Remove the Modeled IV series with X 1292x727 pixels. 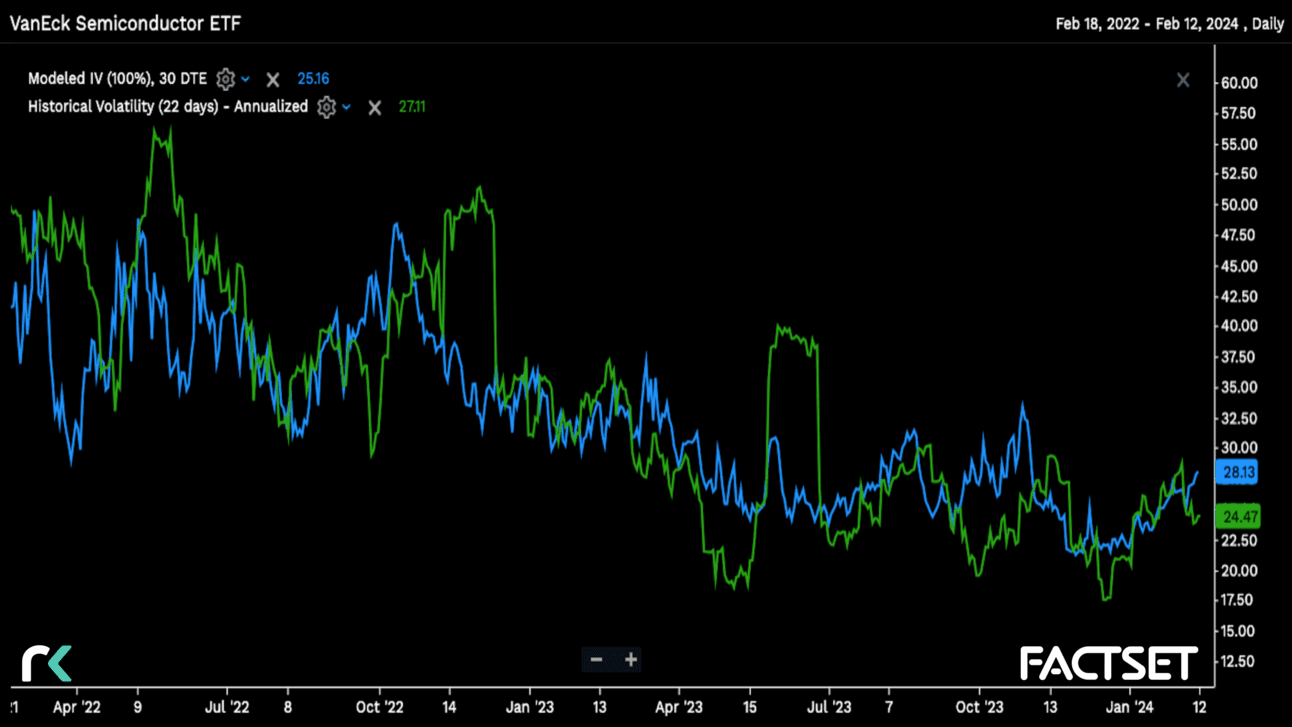273,79
